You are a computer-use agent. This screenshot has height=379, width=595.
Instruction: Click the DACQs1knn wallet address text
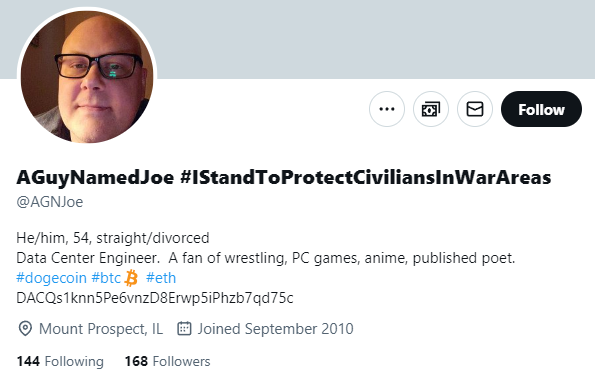(155, 298)
